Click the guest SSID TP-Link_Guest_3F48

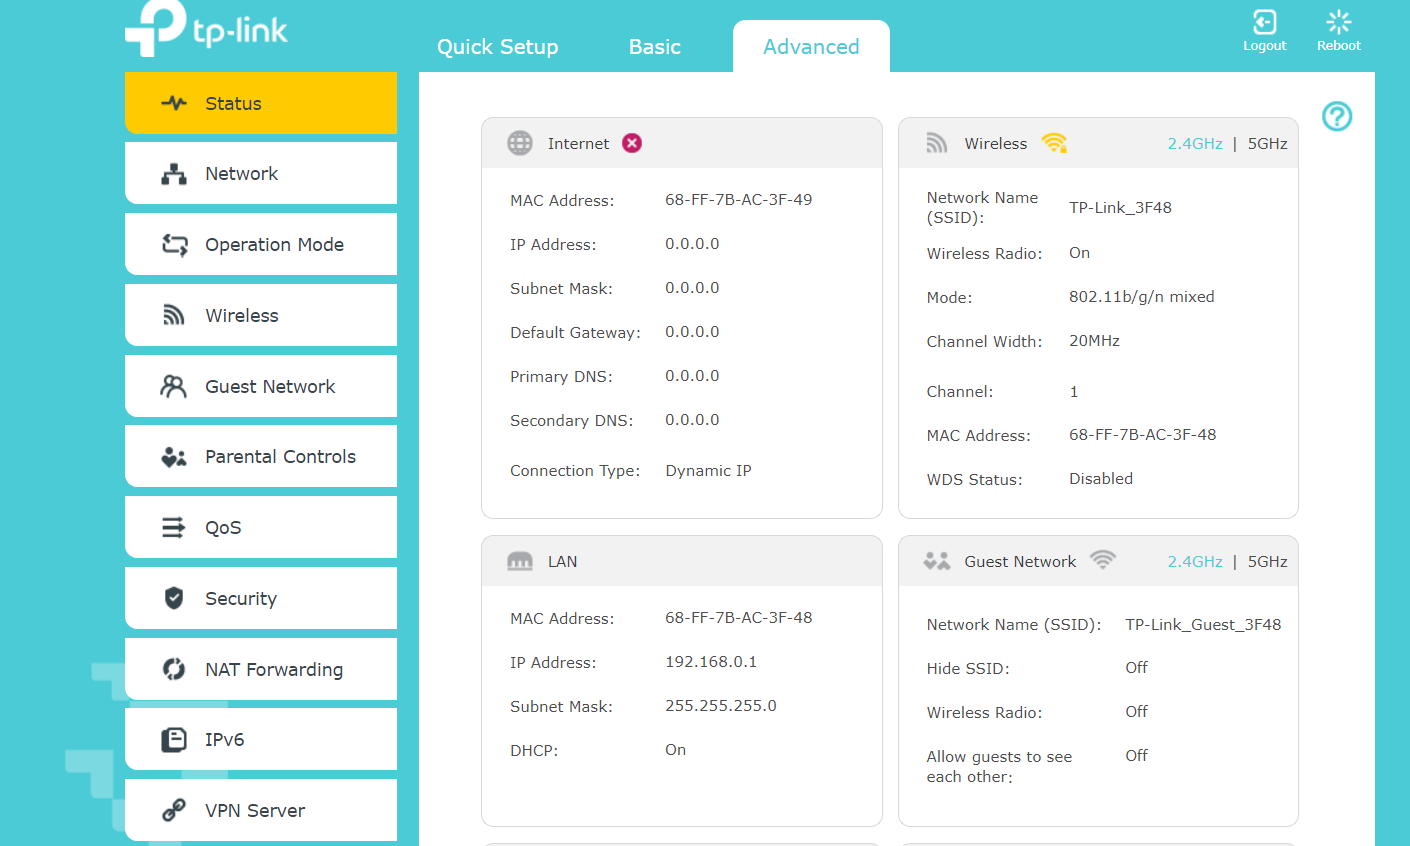1203,625
